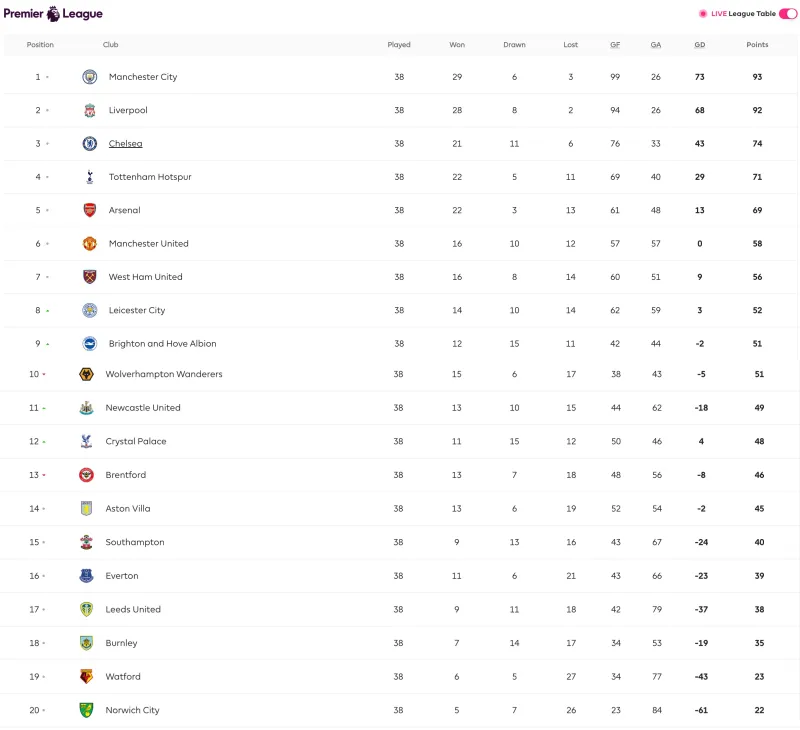This screenshot has height=730, width=800.
Task: Click the Tottenham Hotspur crest icon
Action: (x=90, y=177)
